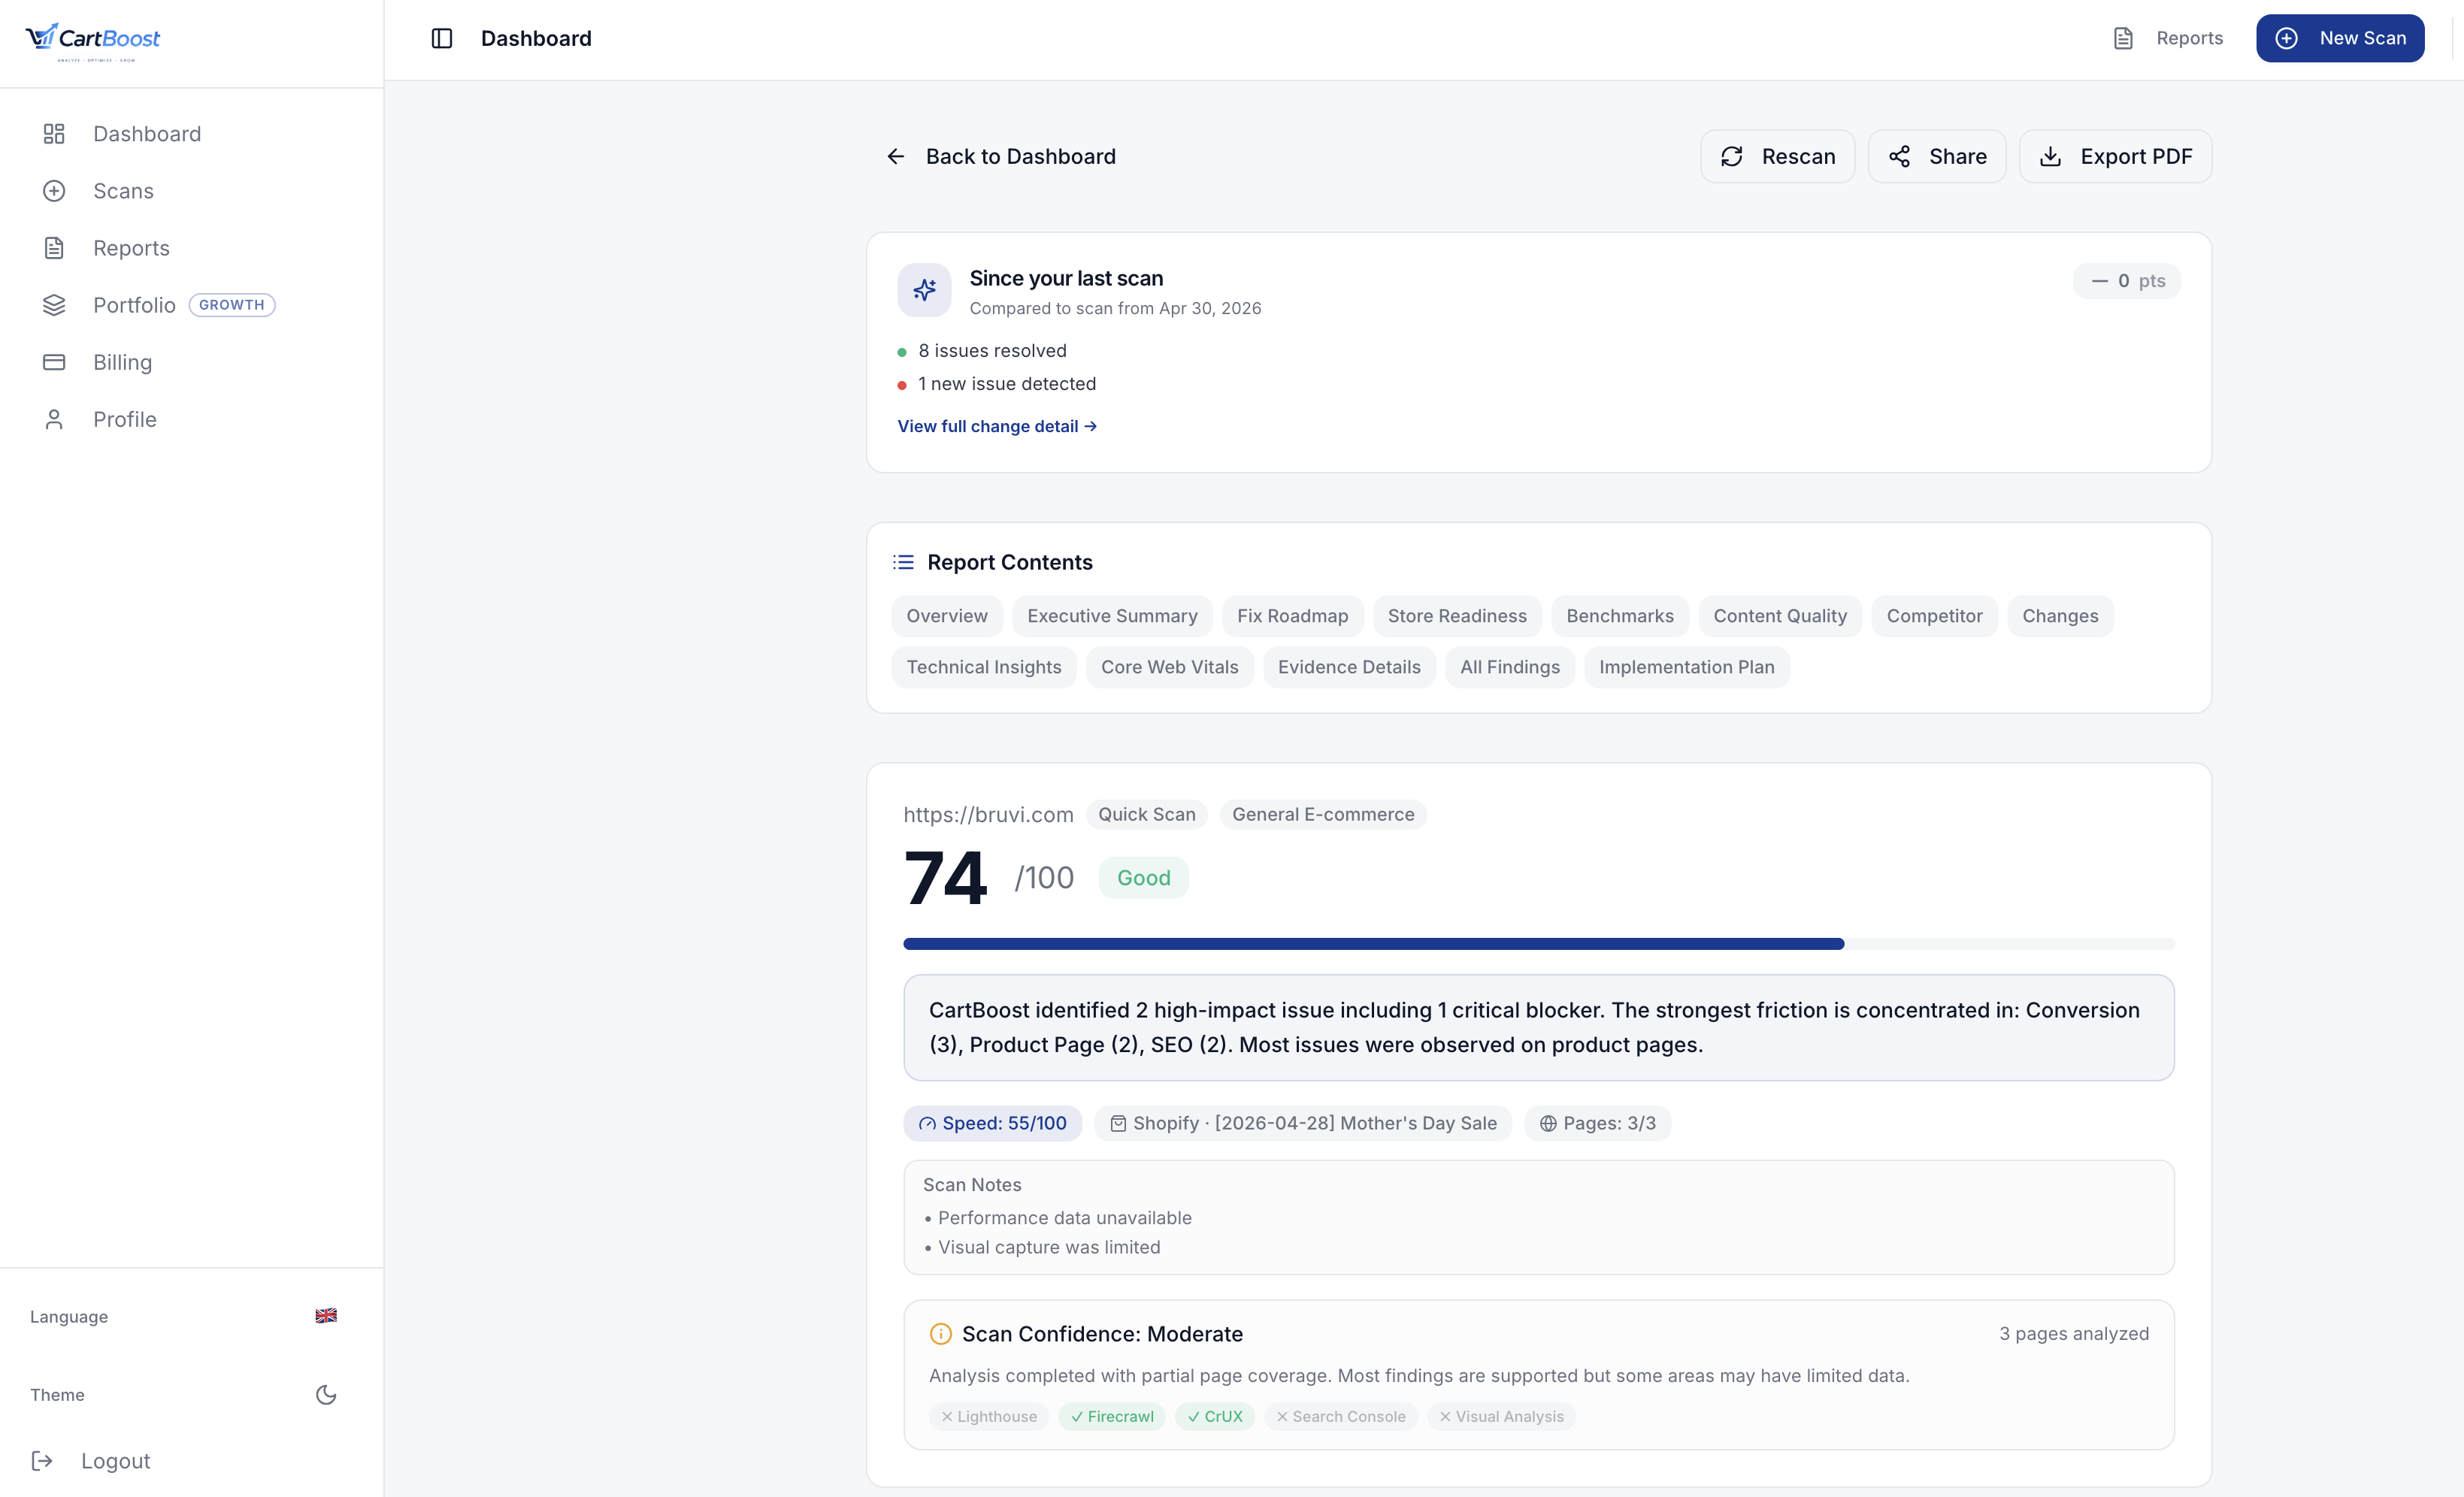Viewport: 2464px width, 1497px height.
Task: Click the Dashboard grid icon in sidebar
Action: 54,134
